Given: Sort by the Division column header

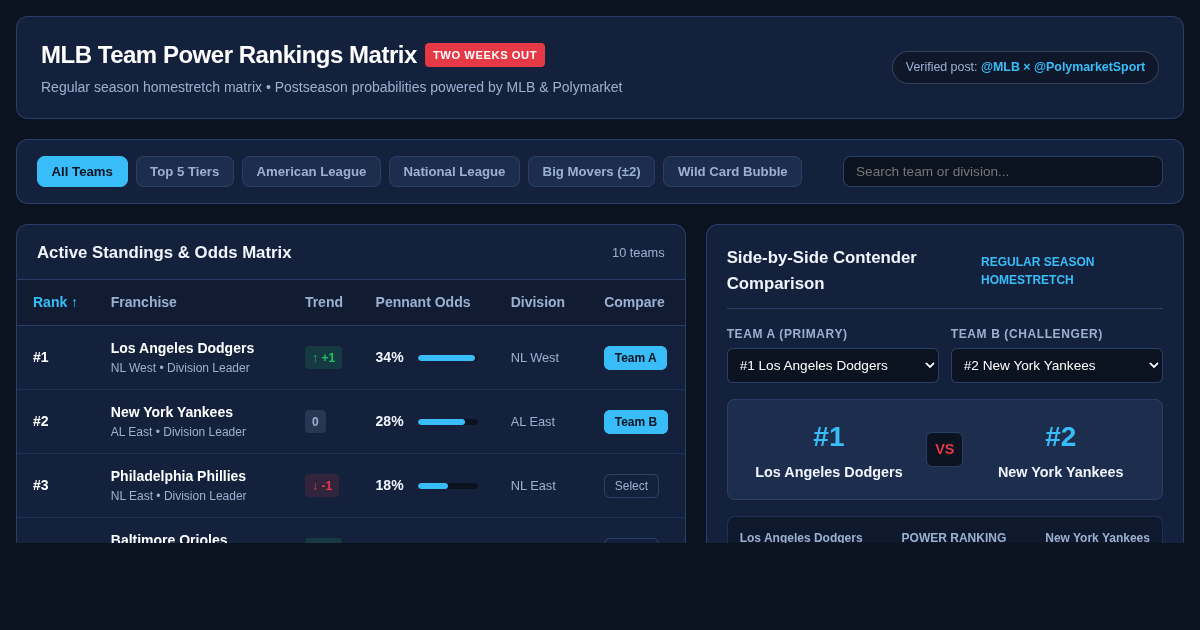Looking at the screenshot, I should click(538, 302).
